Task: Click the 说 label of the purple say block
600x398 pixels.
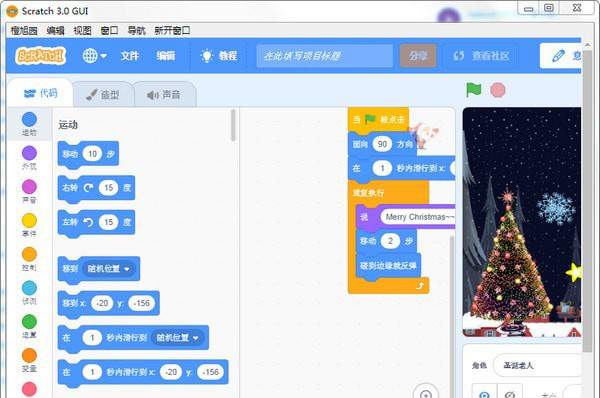Action: 364,217
